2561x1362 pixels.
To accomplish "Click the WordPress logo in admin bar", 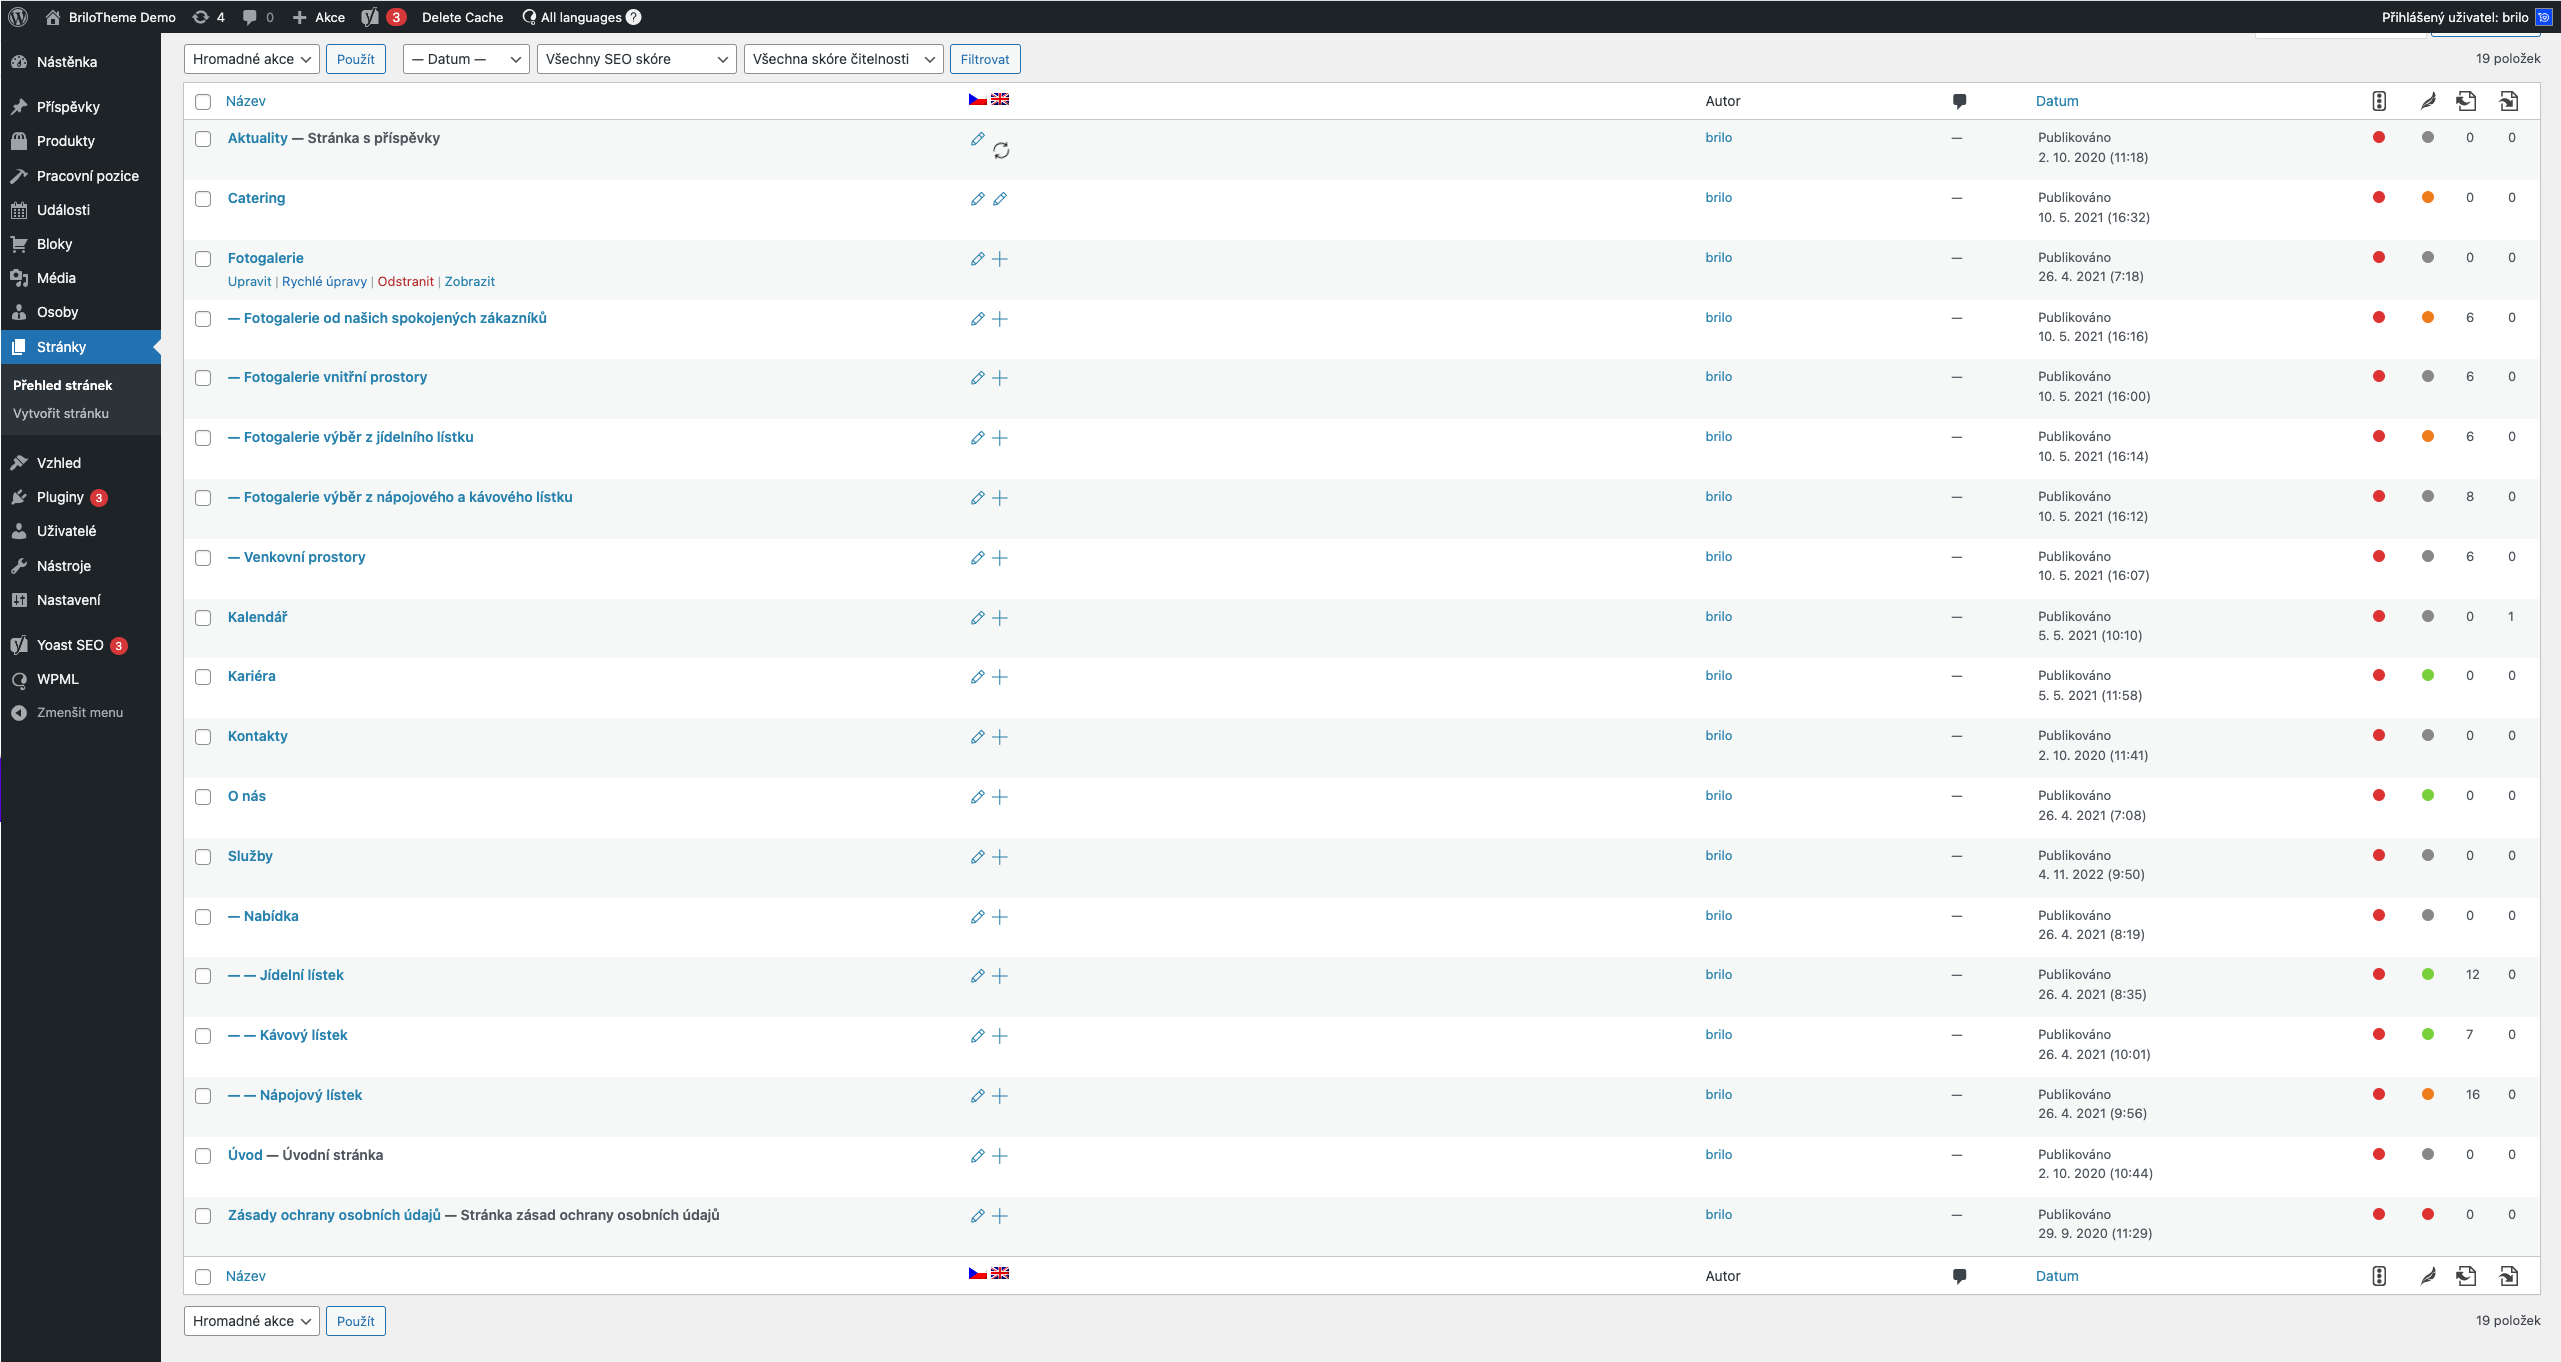I will pos(18,17).
